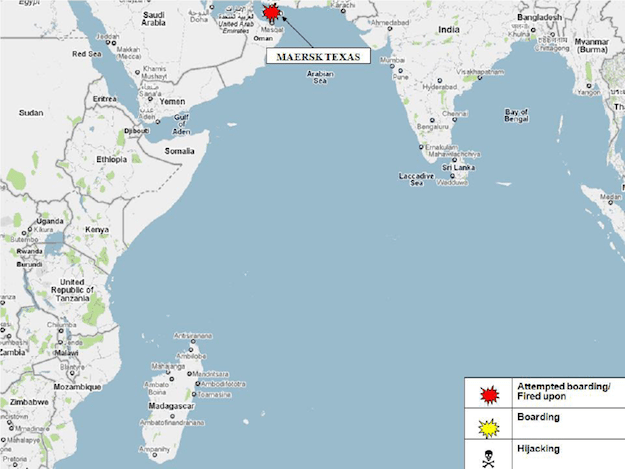Click the Hijacking legend text
625x469 pixels.
click(538, 449)
